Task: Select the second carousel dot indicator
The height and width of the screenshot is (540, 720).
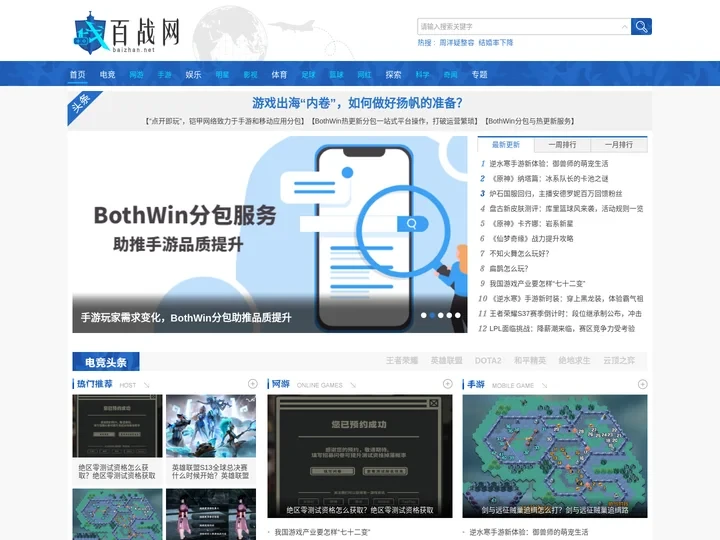Action: [433, 315]
